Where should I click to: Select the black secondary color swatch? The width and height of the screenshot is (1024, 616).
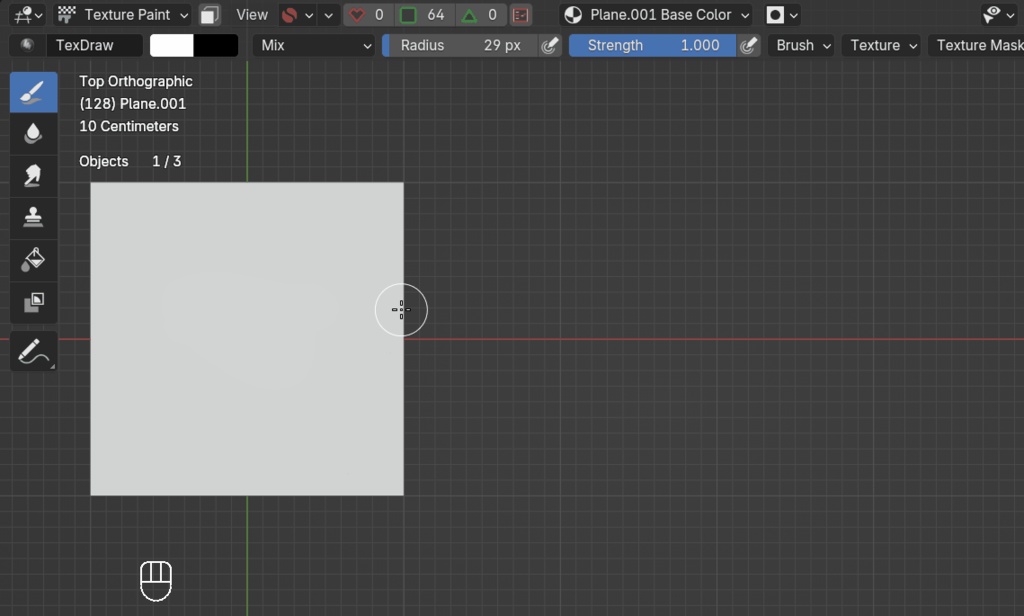click(216, 45)
